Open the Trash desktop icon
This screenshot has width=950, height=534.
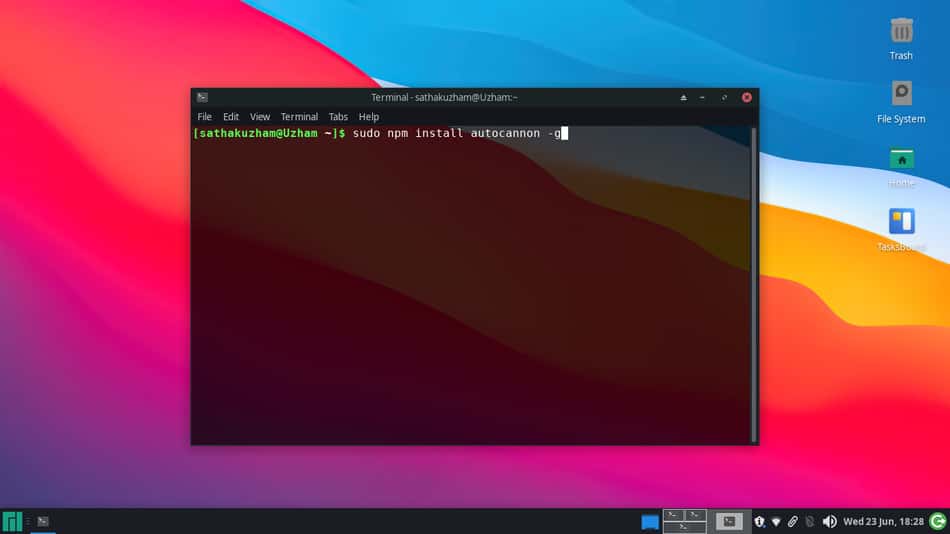coord(901,39)
